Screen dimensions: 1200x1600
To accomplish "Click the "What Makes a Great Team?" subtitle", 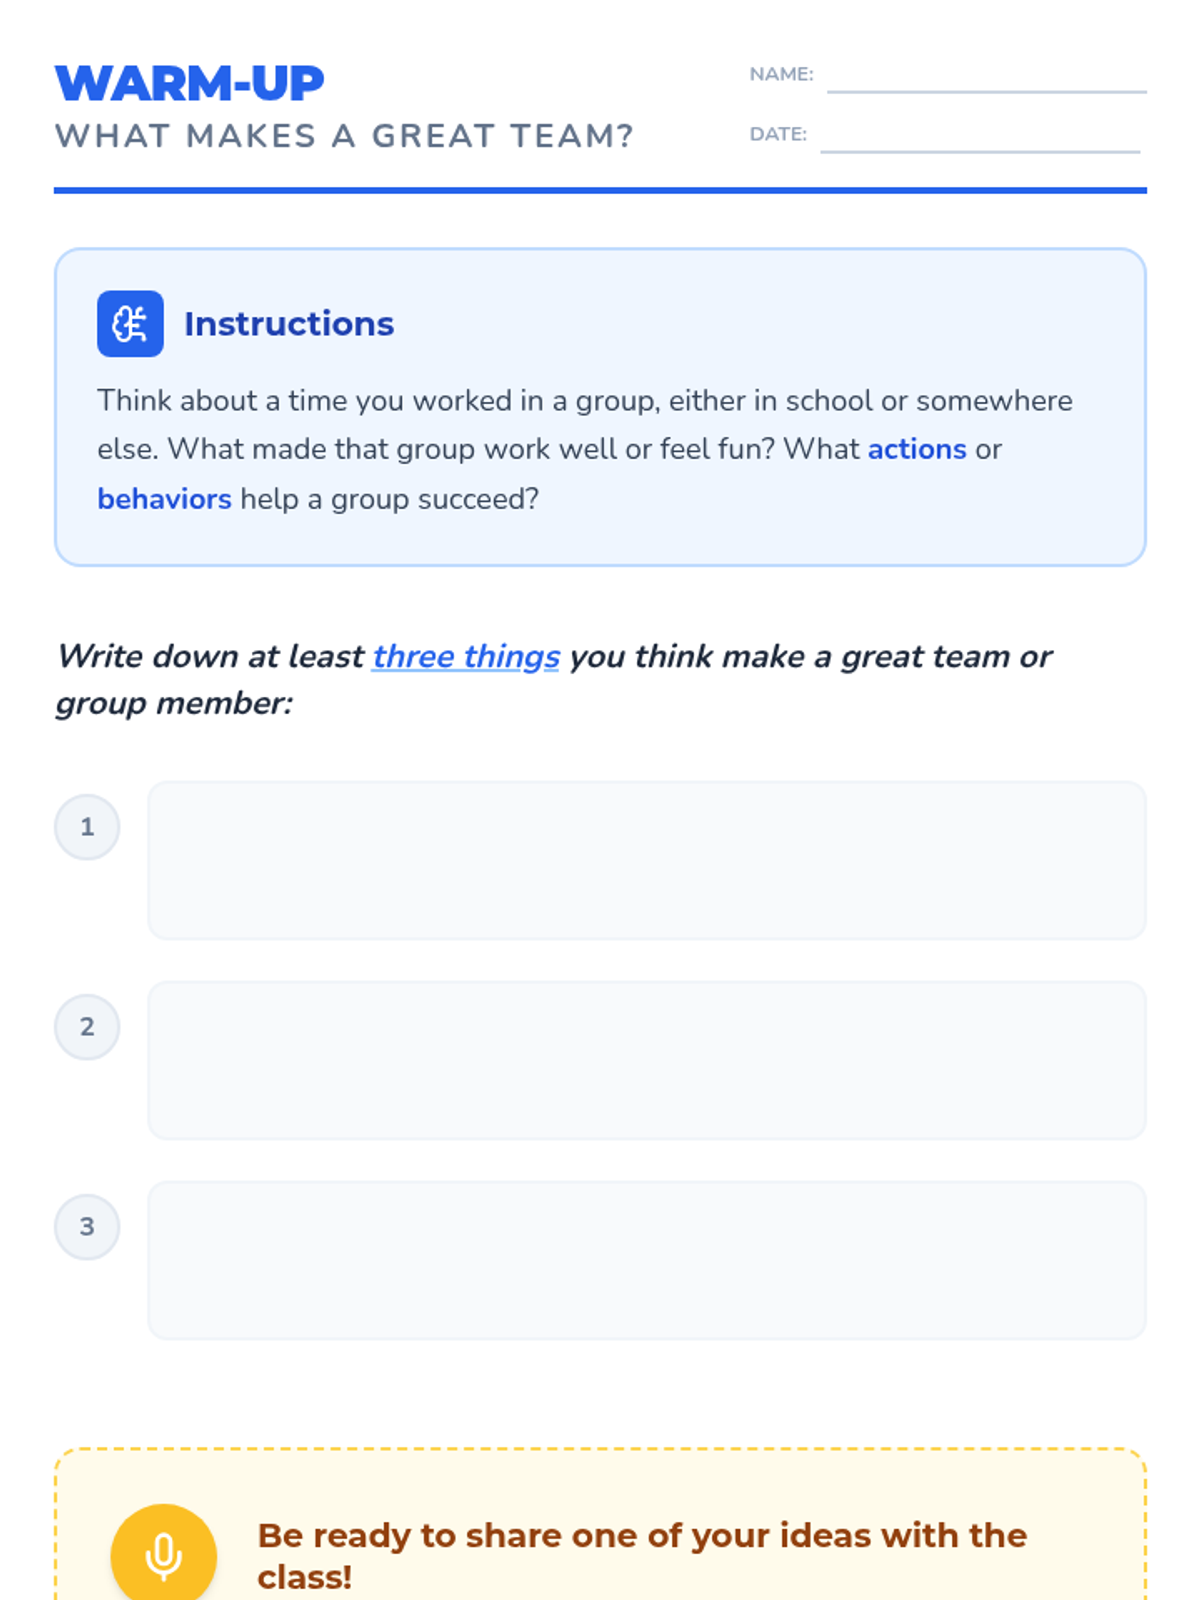I will coord(344,136).
